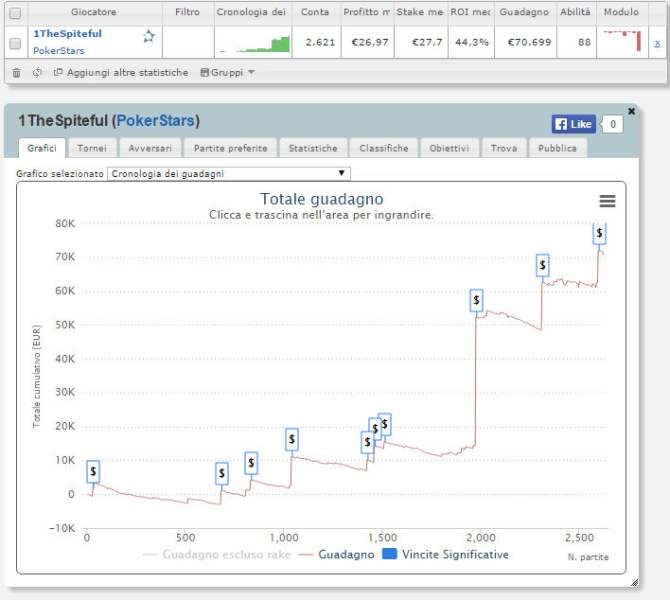Click the panel resize grip icon
The height and width of the screenshot is (600, 670).
[635, 582]
